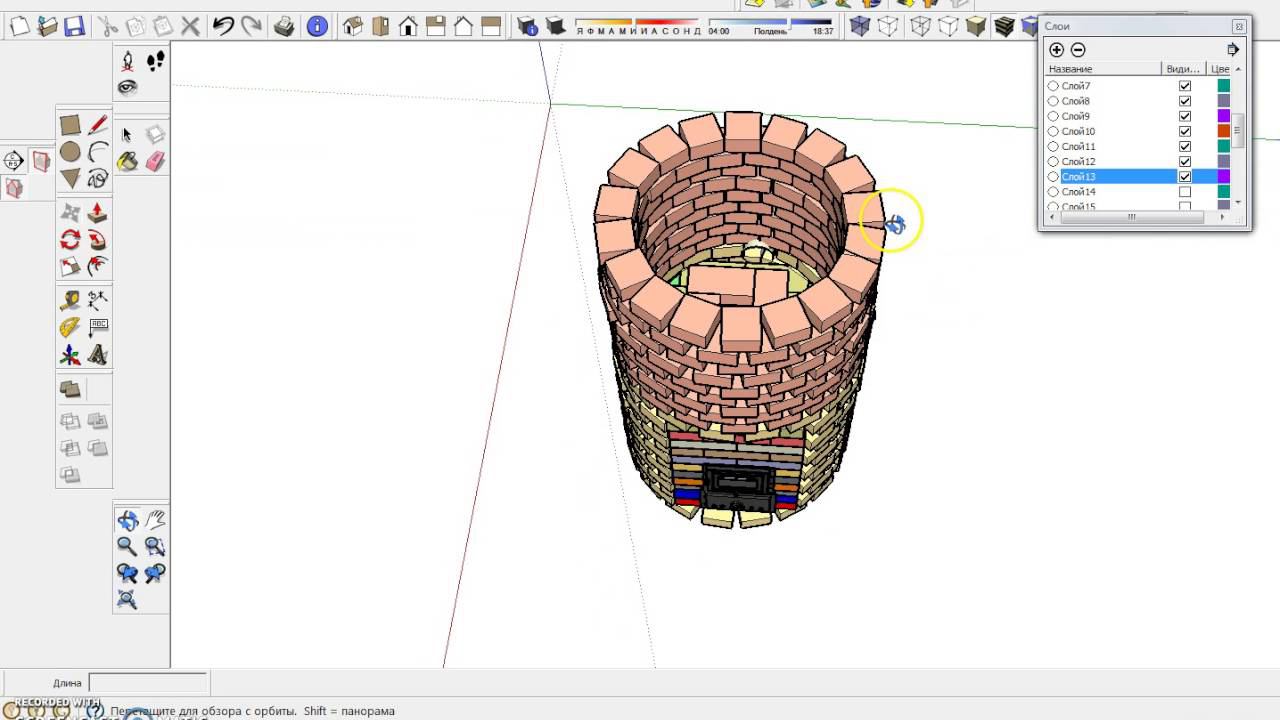The width and height of the screenshot is (1280, 720).
Task: Hide layer Слой7 via visibility checkbox
Action: [x=1185, y=86]
